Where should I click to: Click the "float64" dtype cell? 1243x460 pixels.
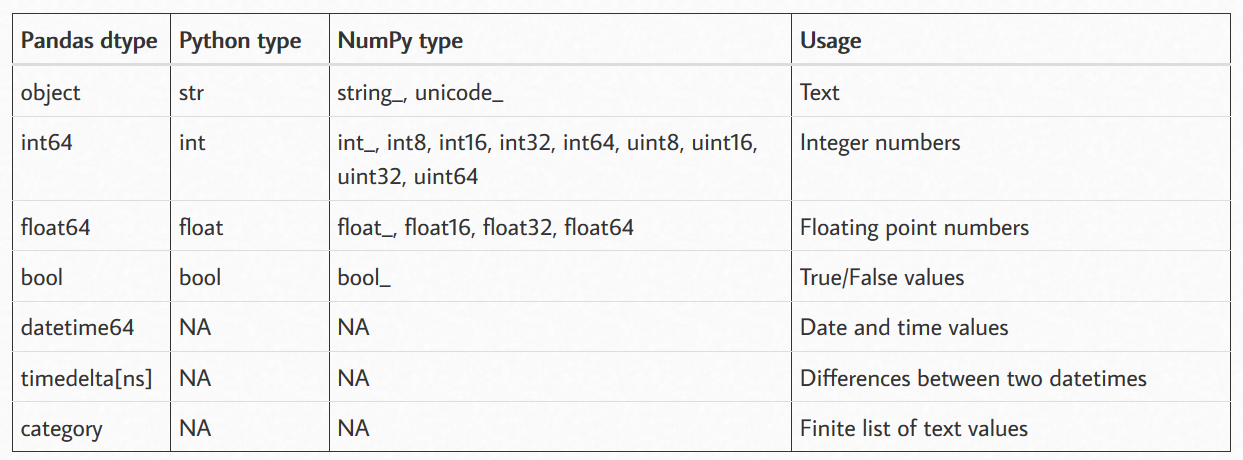pos(56,227)
